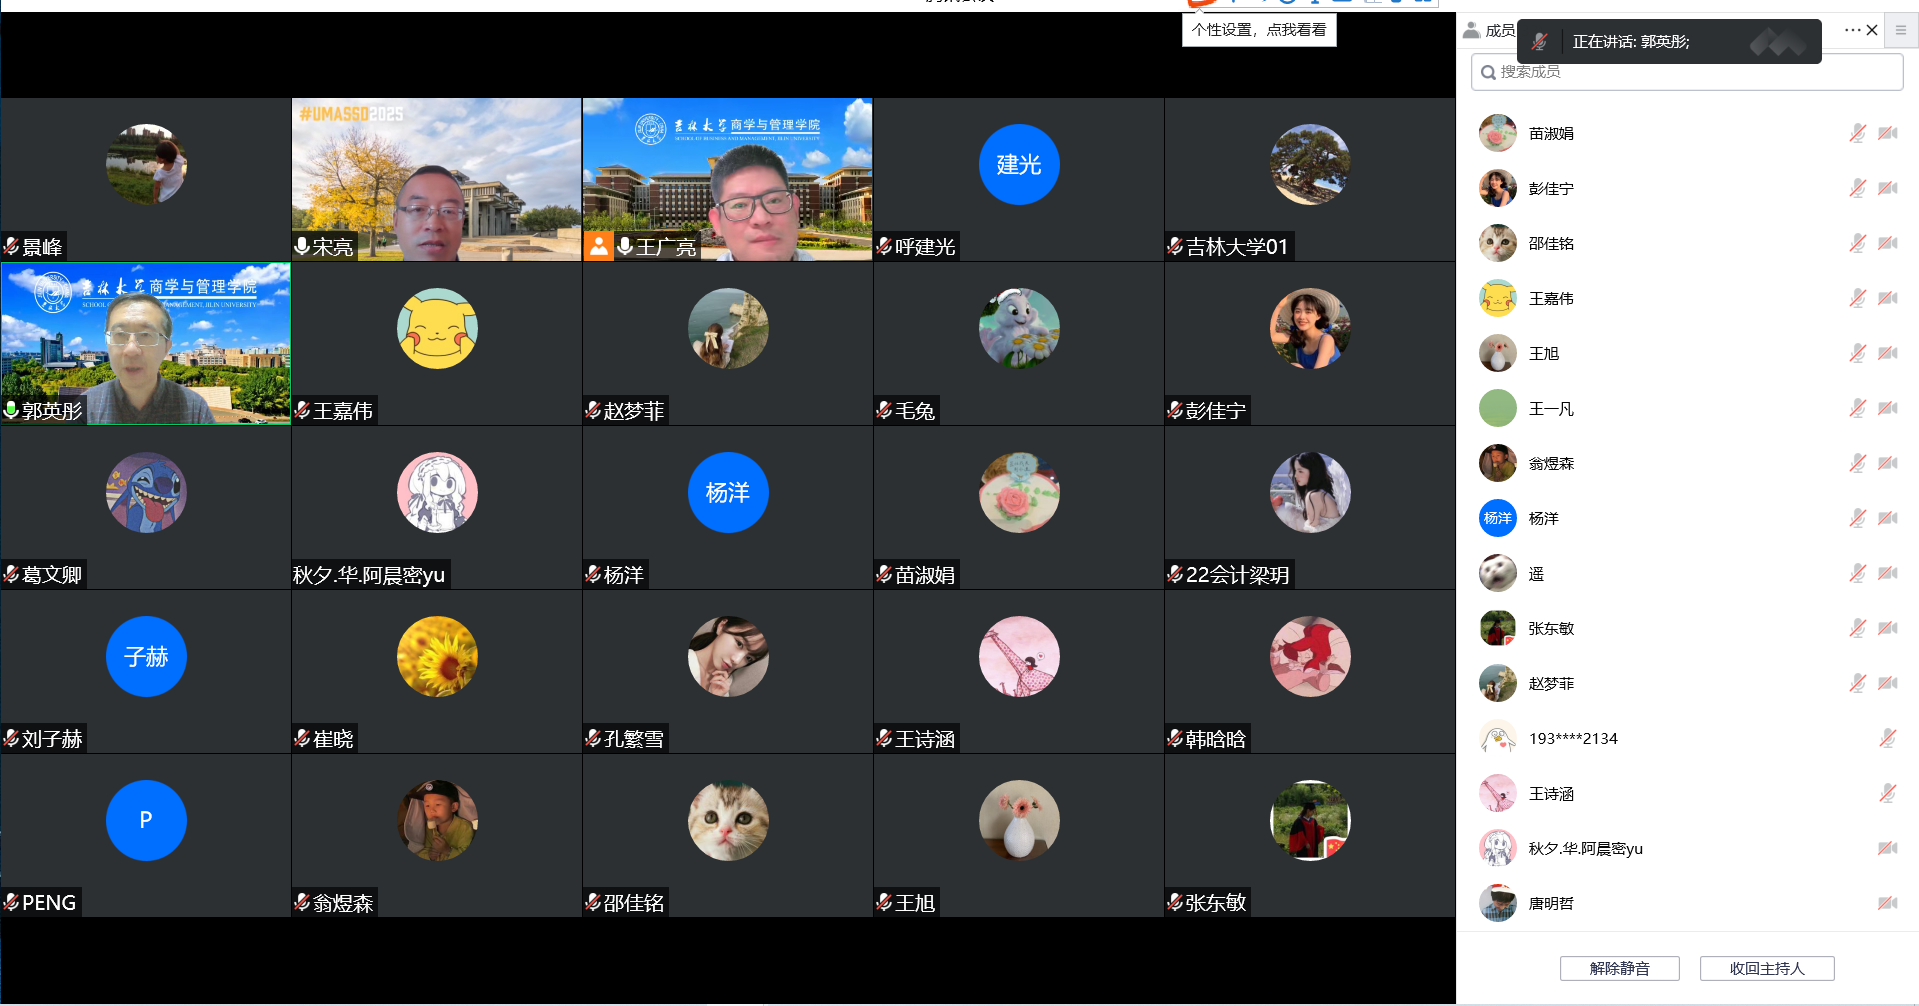The image size is (1919, 1006).
Task: Click the 收回主持人 reclaim host button
Action: pyautogui.click(x=1766, y=968)
